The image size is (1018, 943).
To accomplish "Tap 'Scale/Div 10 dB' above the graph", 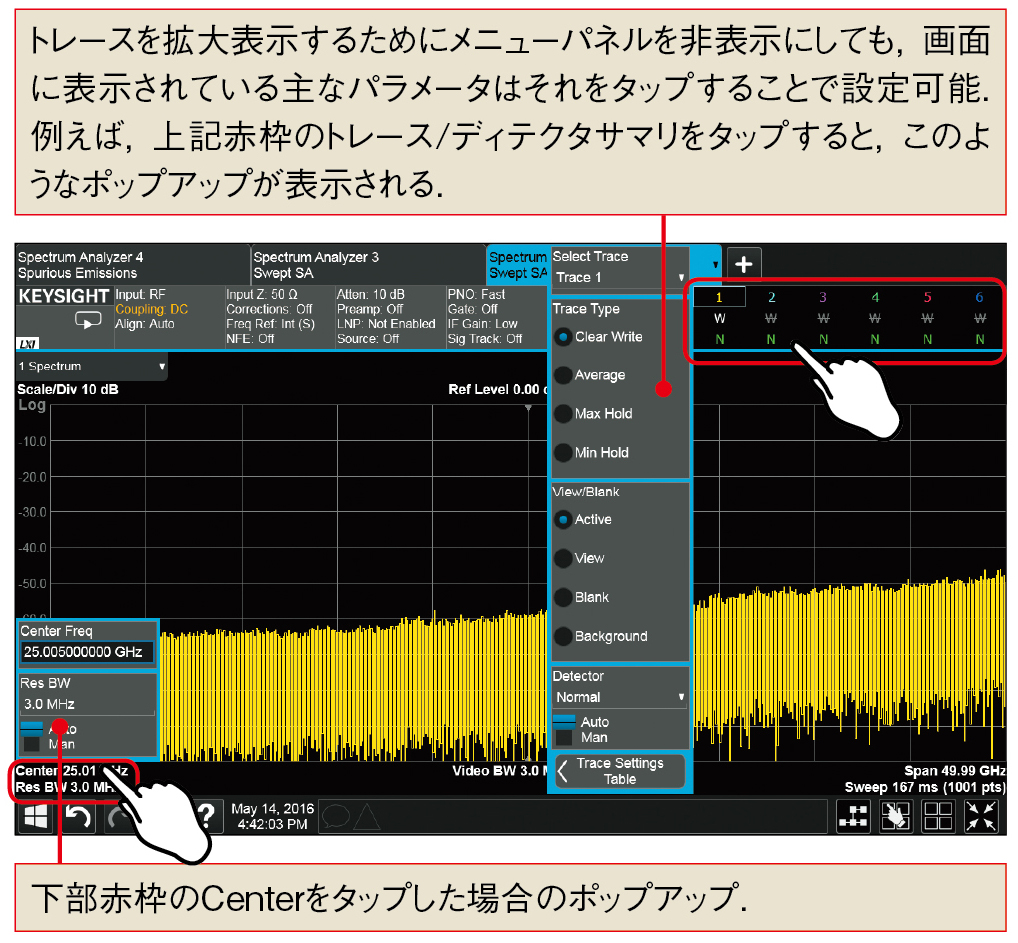I will (x=68, y=390).
